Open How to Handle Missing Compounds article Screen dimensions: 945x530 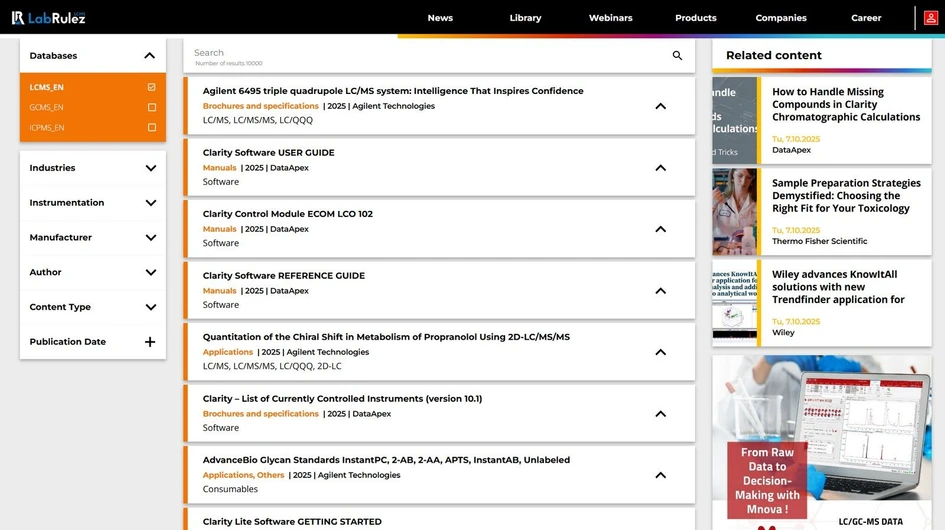pyautogui.click(x=845, y=104)
